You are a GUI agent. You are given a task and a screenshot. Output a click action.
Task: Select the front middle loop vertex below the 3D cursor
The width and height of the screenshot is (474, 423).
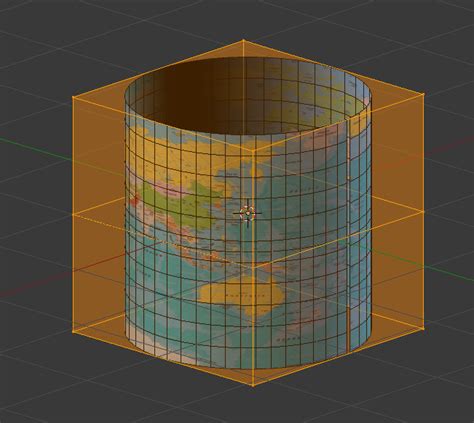click(253, 268)
